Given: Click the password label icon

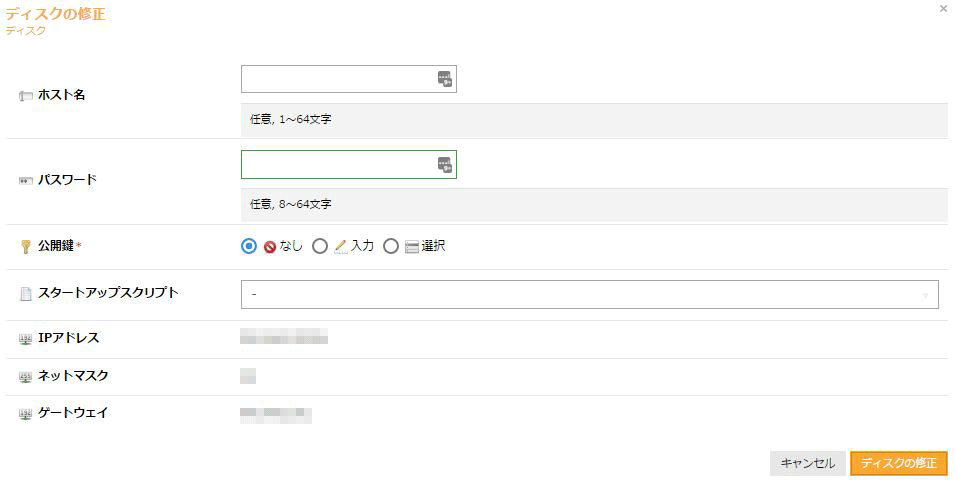Looking at the screenshot, I should [26, 180].
